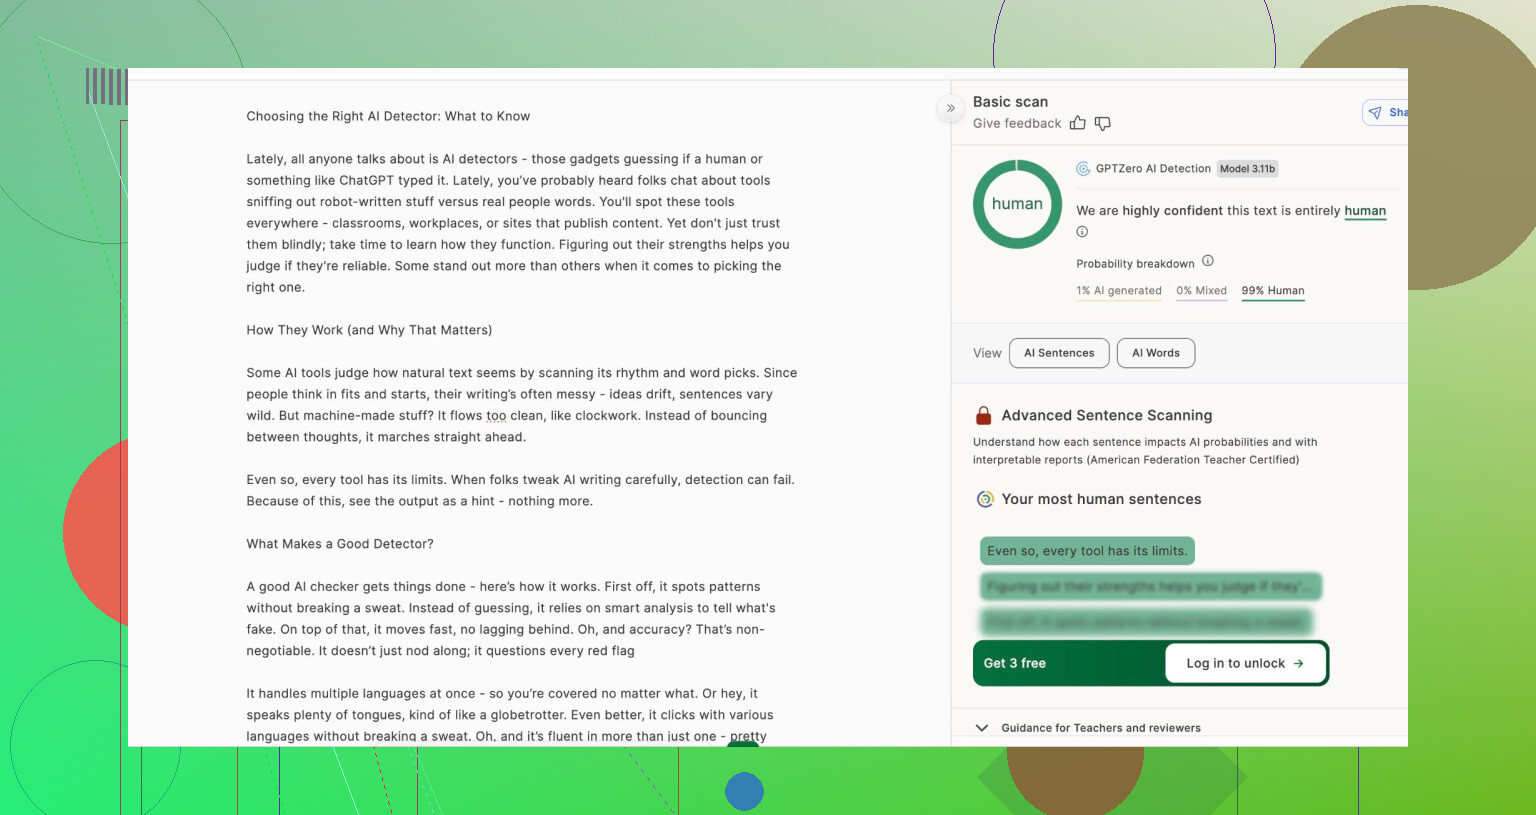Toggle the AI Words view

1155,353
